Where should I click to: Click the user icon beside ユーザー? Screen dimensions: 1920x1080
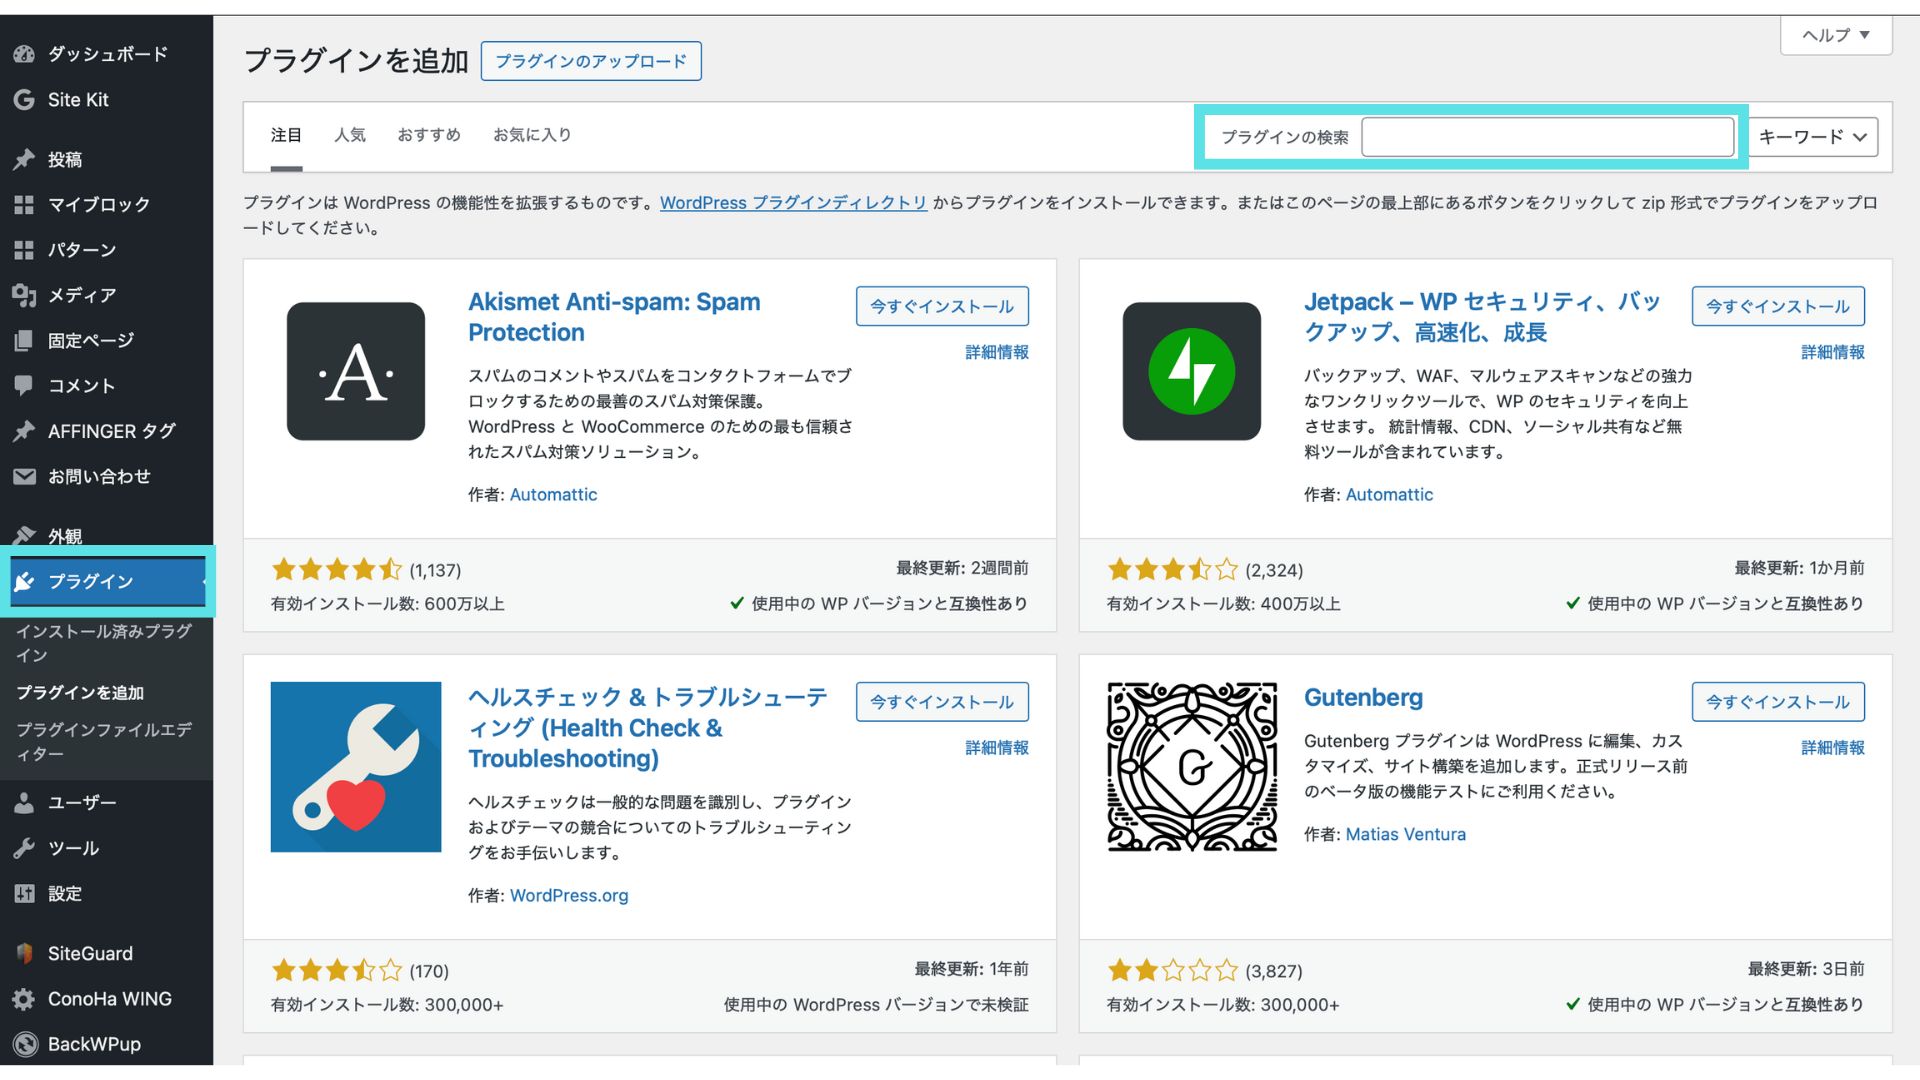coord(24,803)
